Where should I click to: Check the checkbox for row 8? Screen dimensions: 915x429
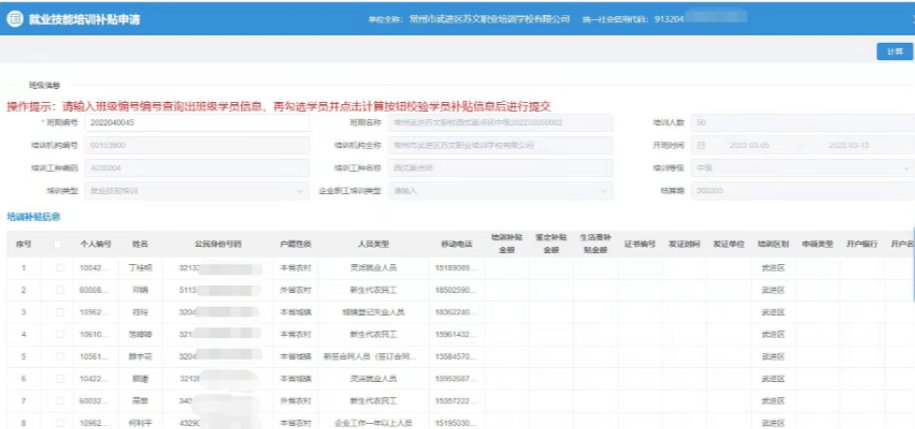click(61, 422)
